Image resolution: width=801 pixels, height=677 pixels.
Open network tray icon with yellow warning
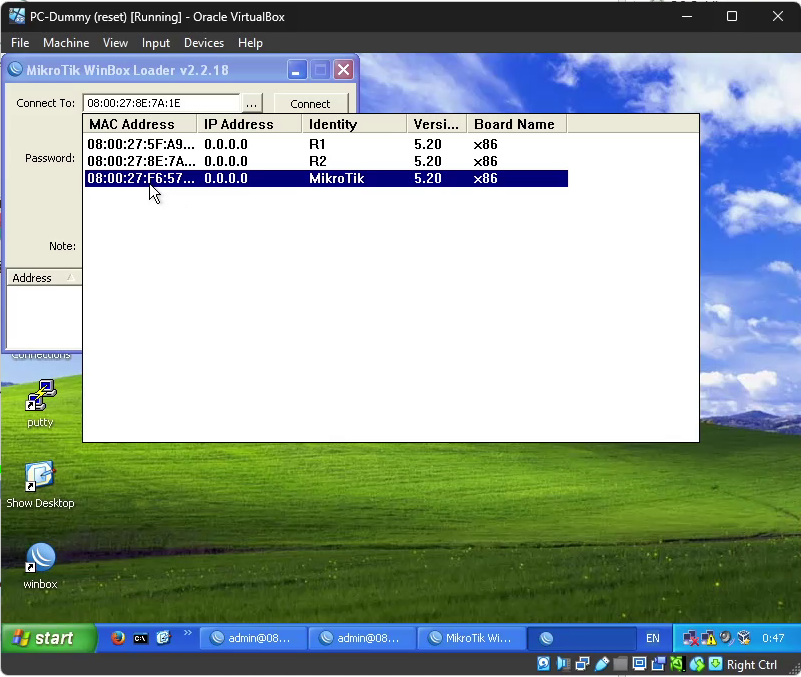pos(708,638)
